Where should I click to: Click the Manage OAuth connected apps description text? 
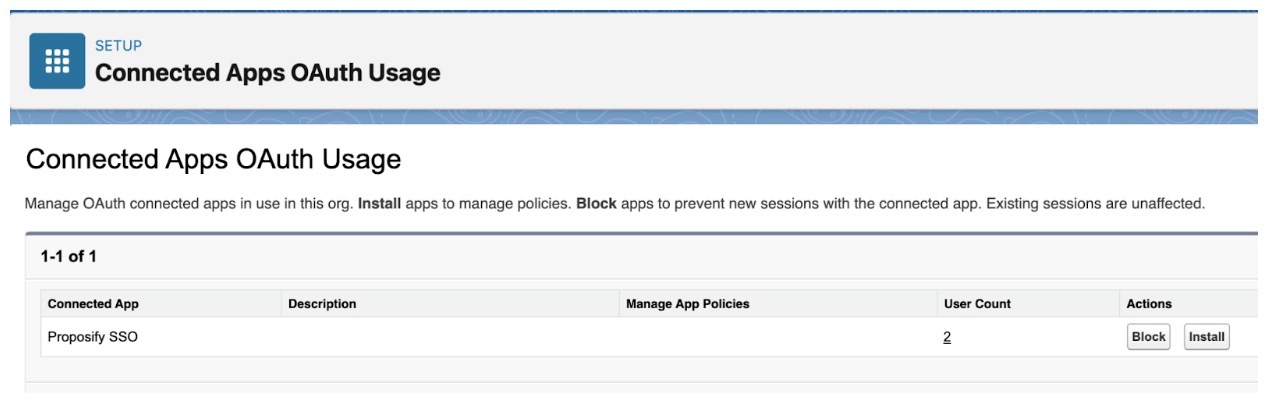click(x=615, y=204)
